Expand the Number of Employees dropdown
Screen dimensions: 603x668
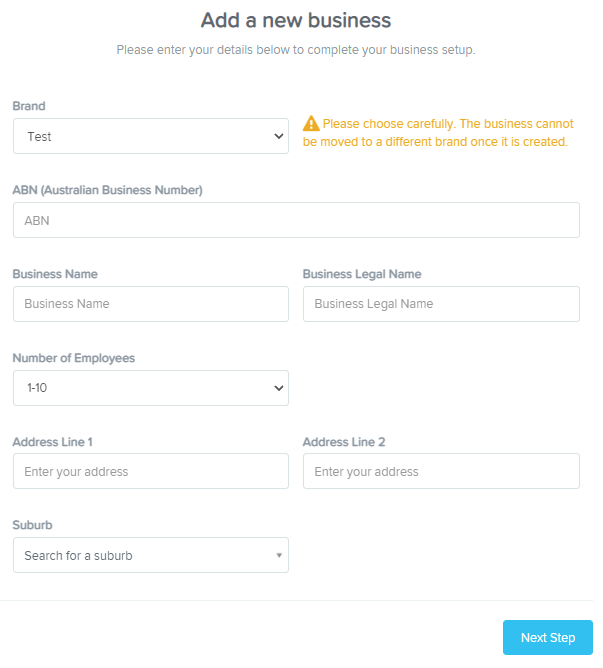click(x=151, y=388)
